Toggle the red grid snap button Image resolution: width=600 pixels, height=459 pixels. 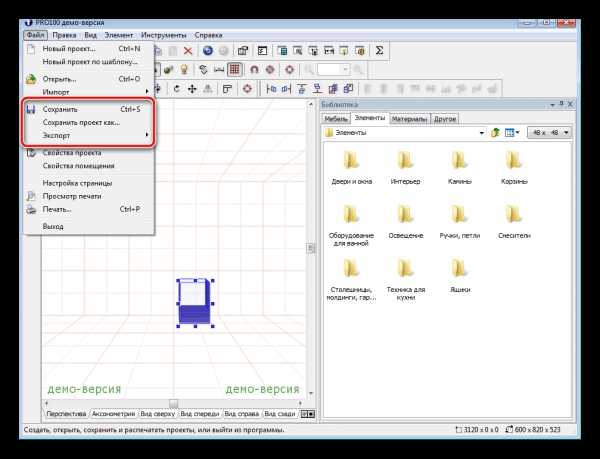point(234,69)
